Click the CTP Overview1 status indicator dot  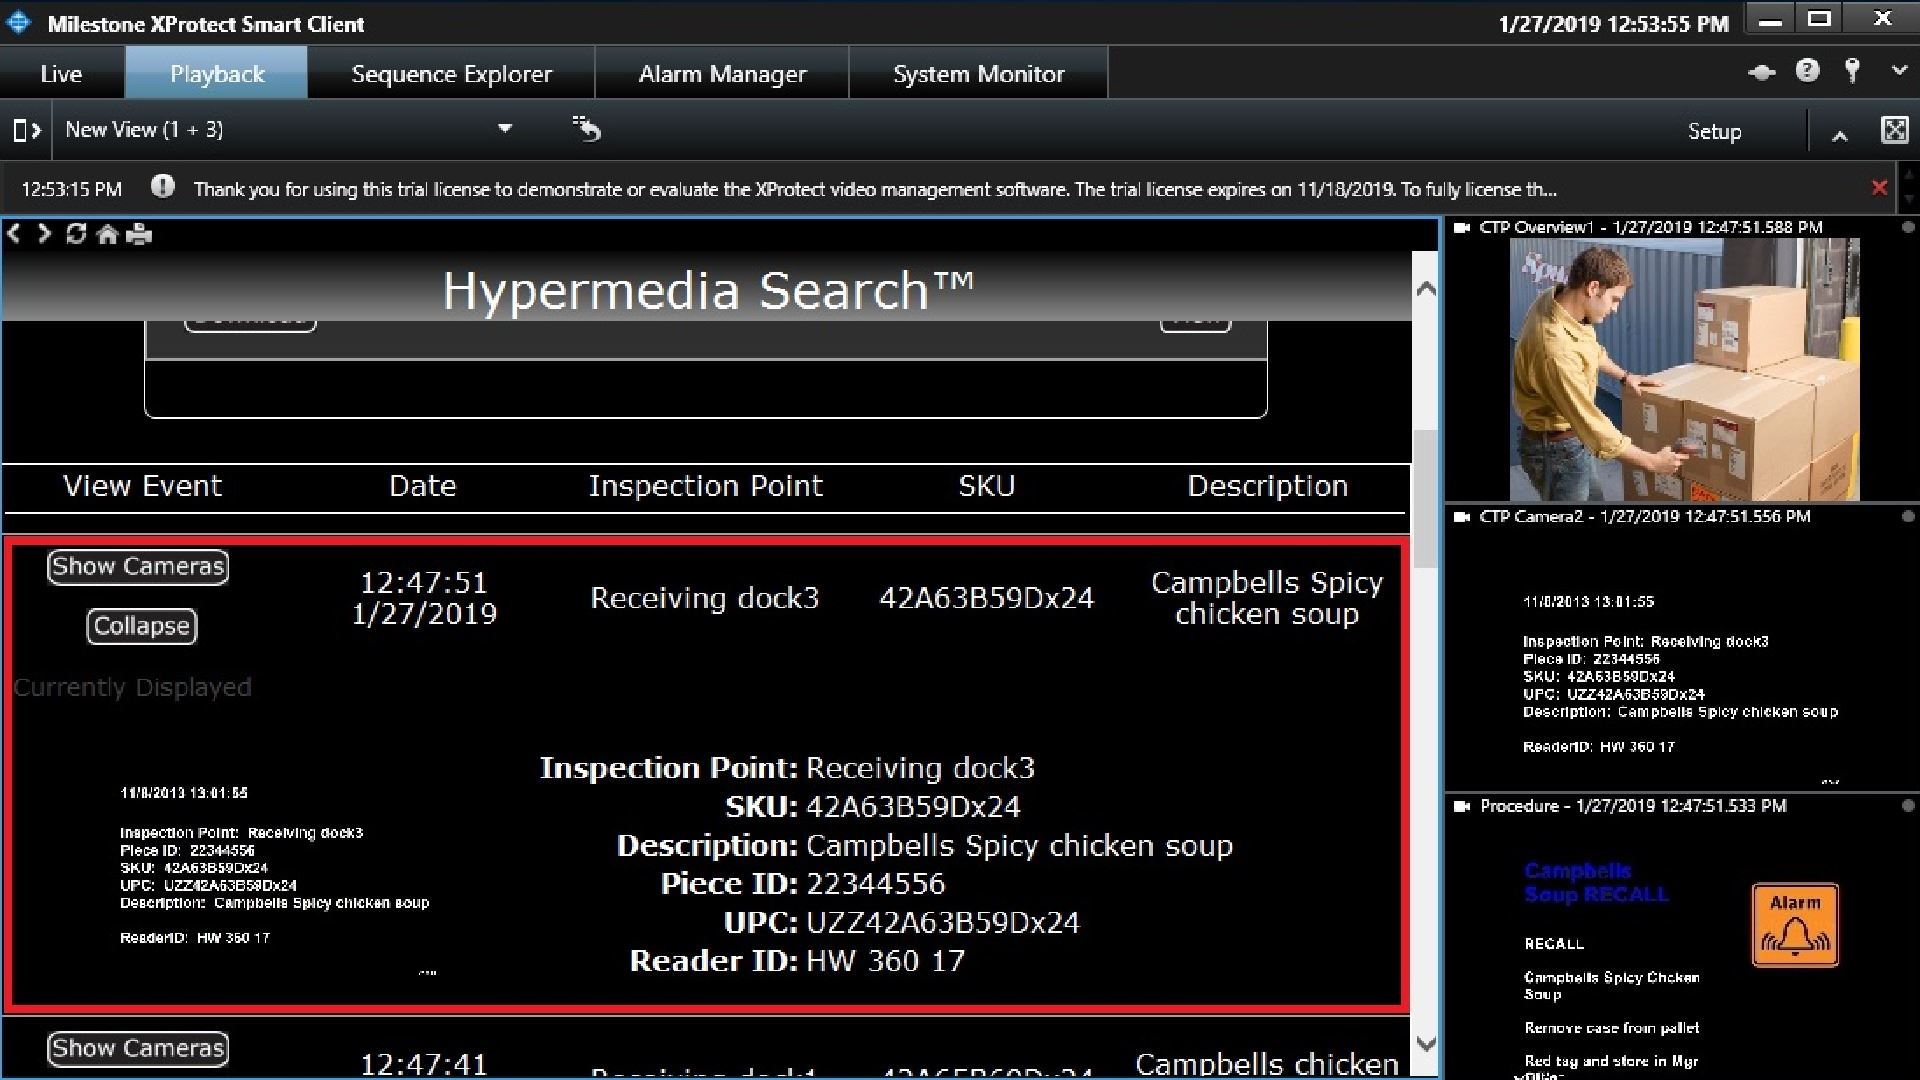coord(1907,228)
